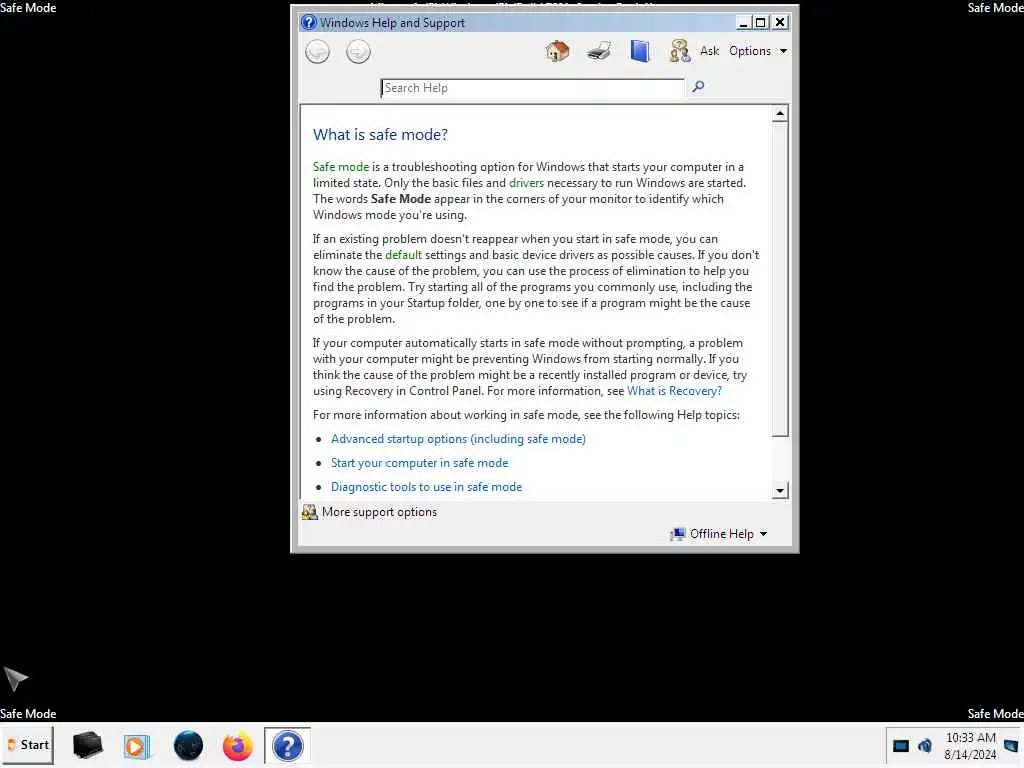
Task: Go back in Help history
Action: [317, 52]
